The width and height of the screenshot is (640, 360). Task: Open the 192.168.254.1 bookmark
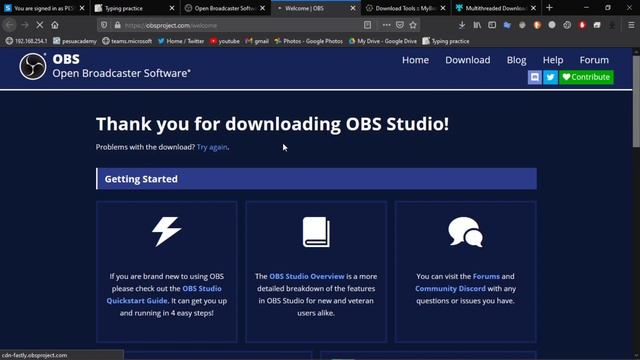click(27, 41)
